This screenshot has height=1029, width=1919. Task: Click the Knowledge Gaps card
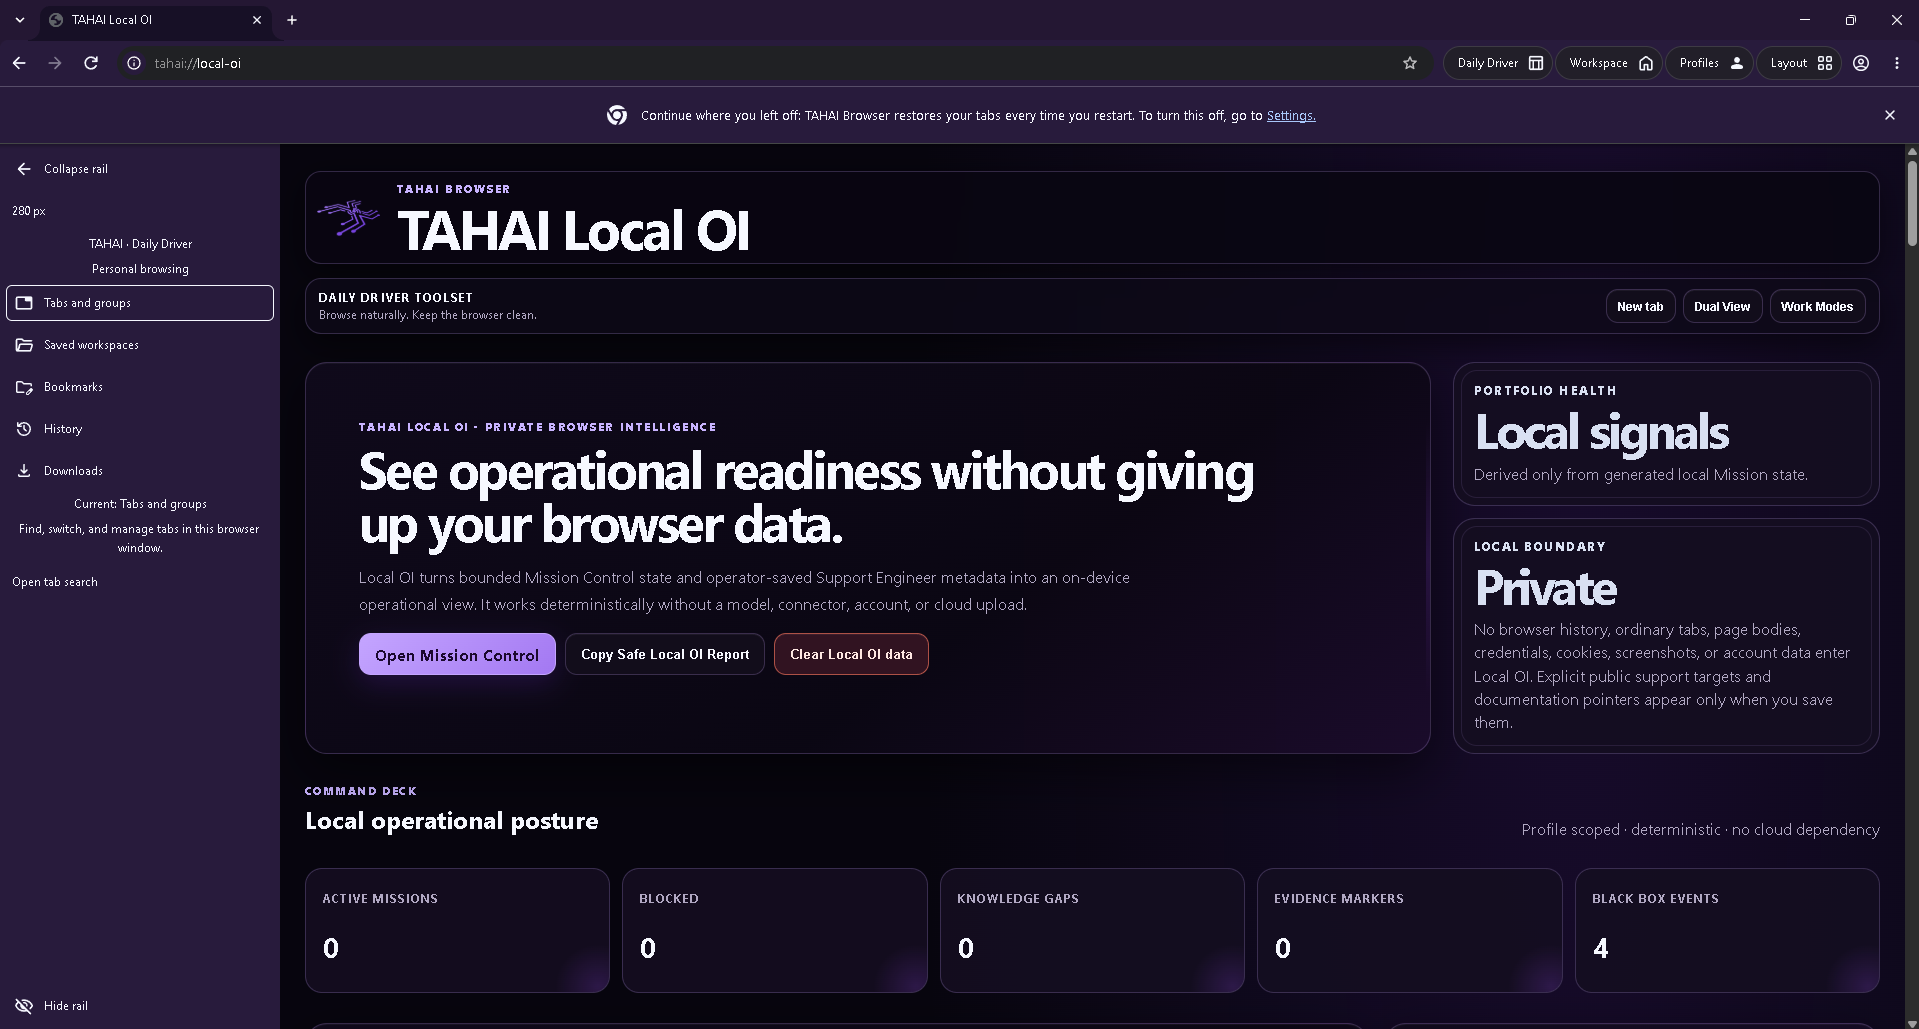tap(1092, 930)
